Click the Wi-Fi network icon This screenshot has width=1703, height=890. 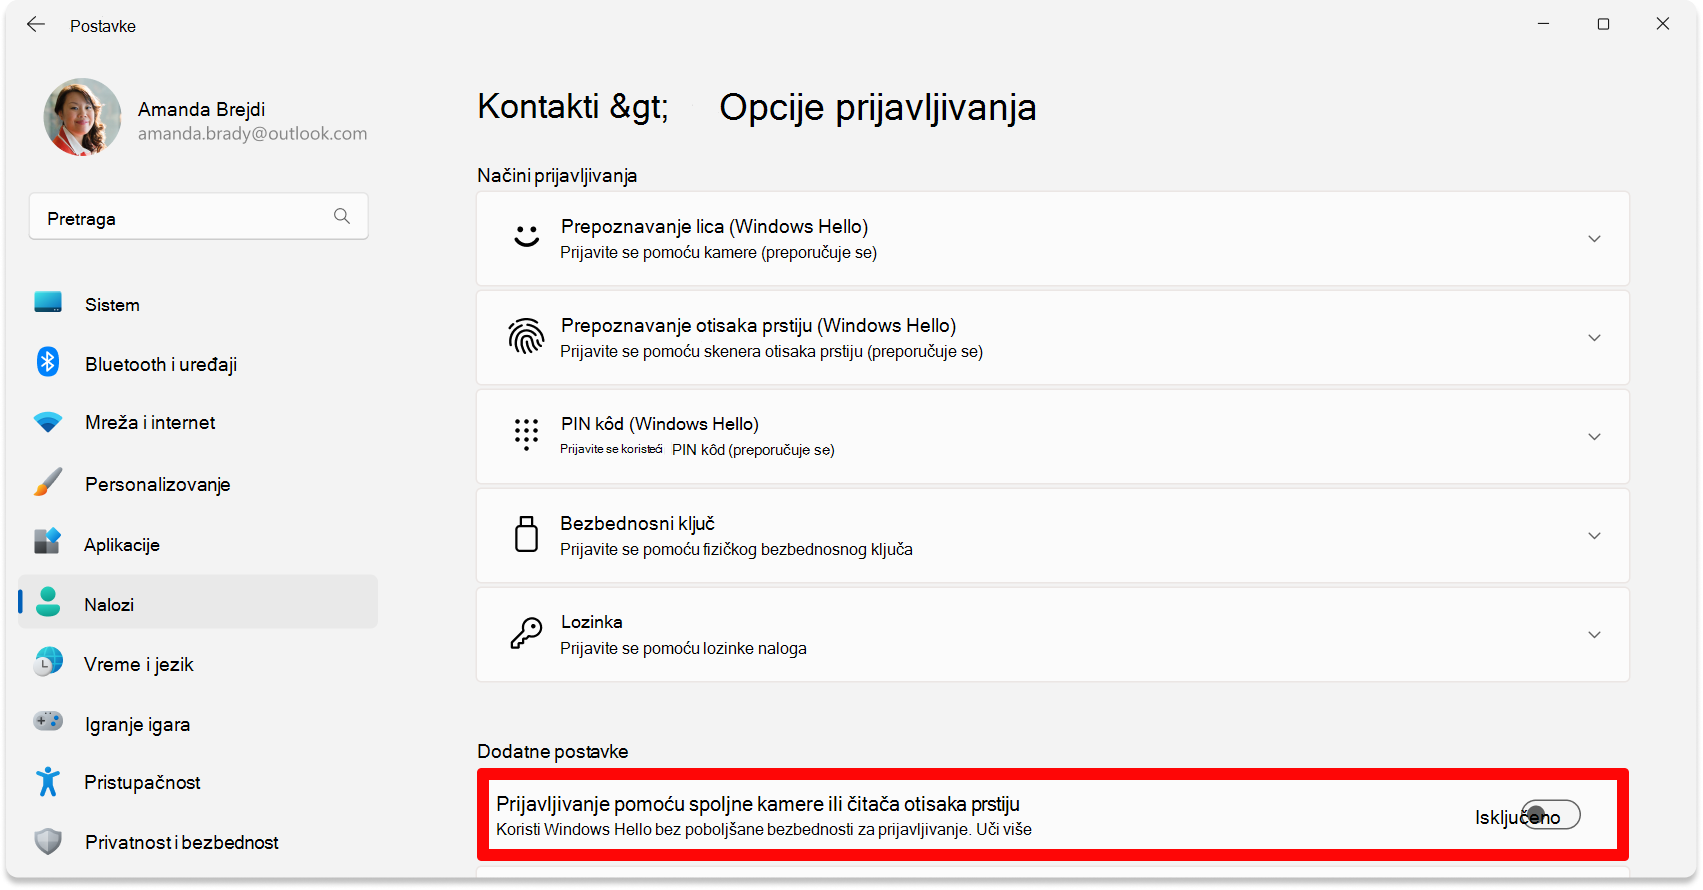[48, 422]
